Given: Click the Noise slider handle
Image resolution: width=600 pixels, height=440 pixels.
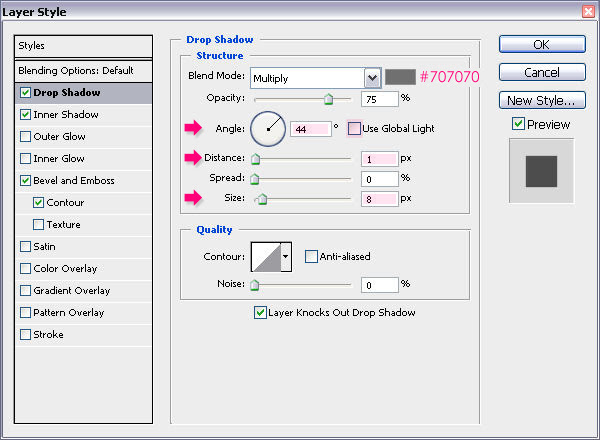Looking at the screenshot, I should click(x=254, y=285).
